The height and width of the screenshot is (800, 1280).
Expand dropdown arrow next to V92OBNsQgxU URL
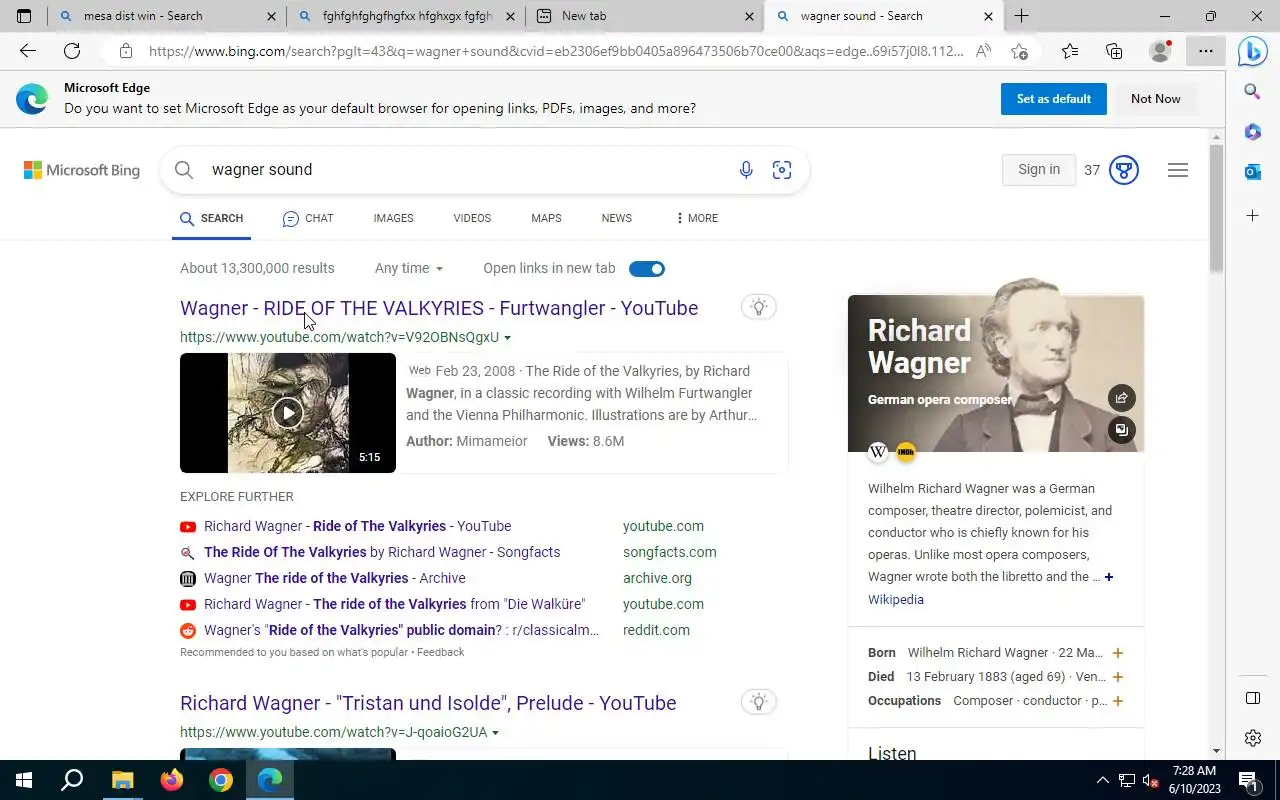[507, 338]
